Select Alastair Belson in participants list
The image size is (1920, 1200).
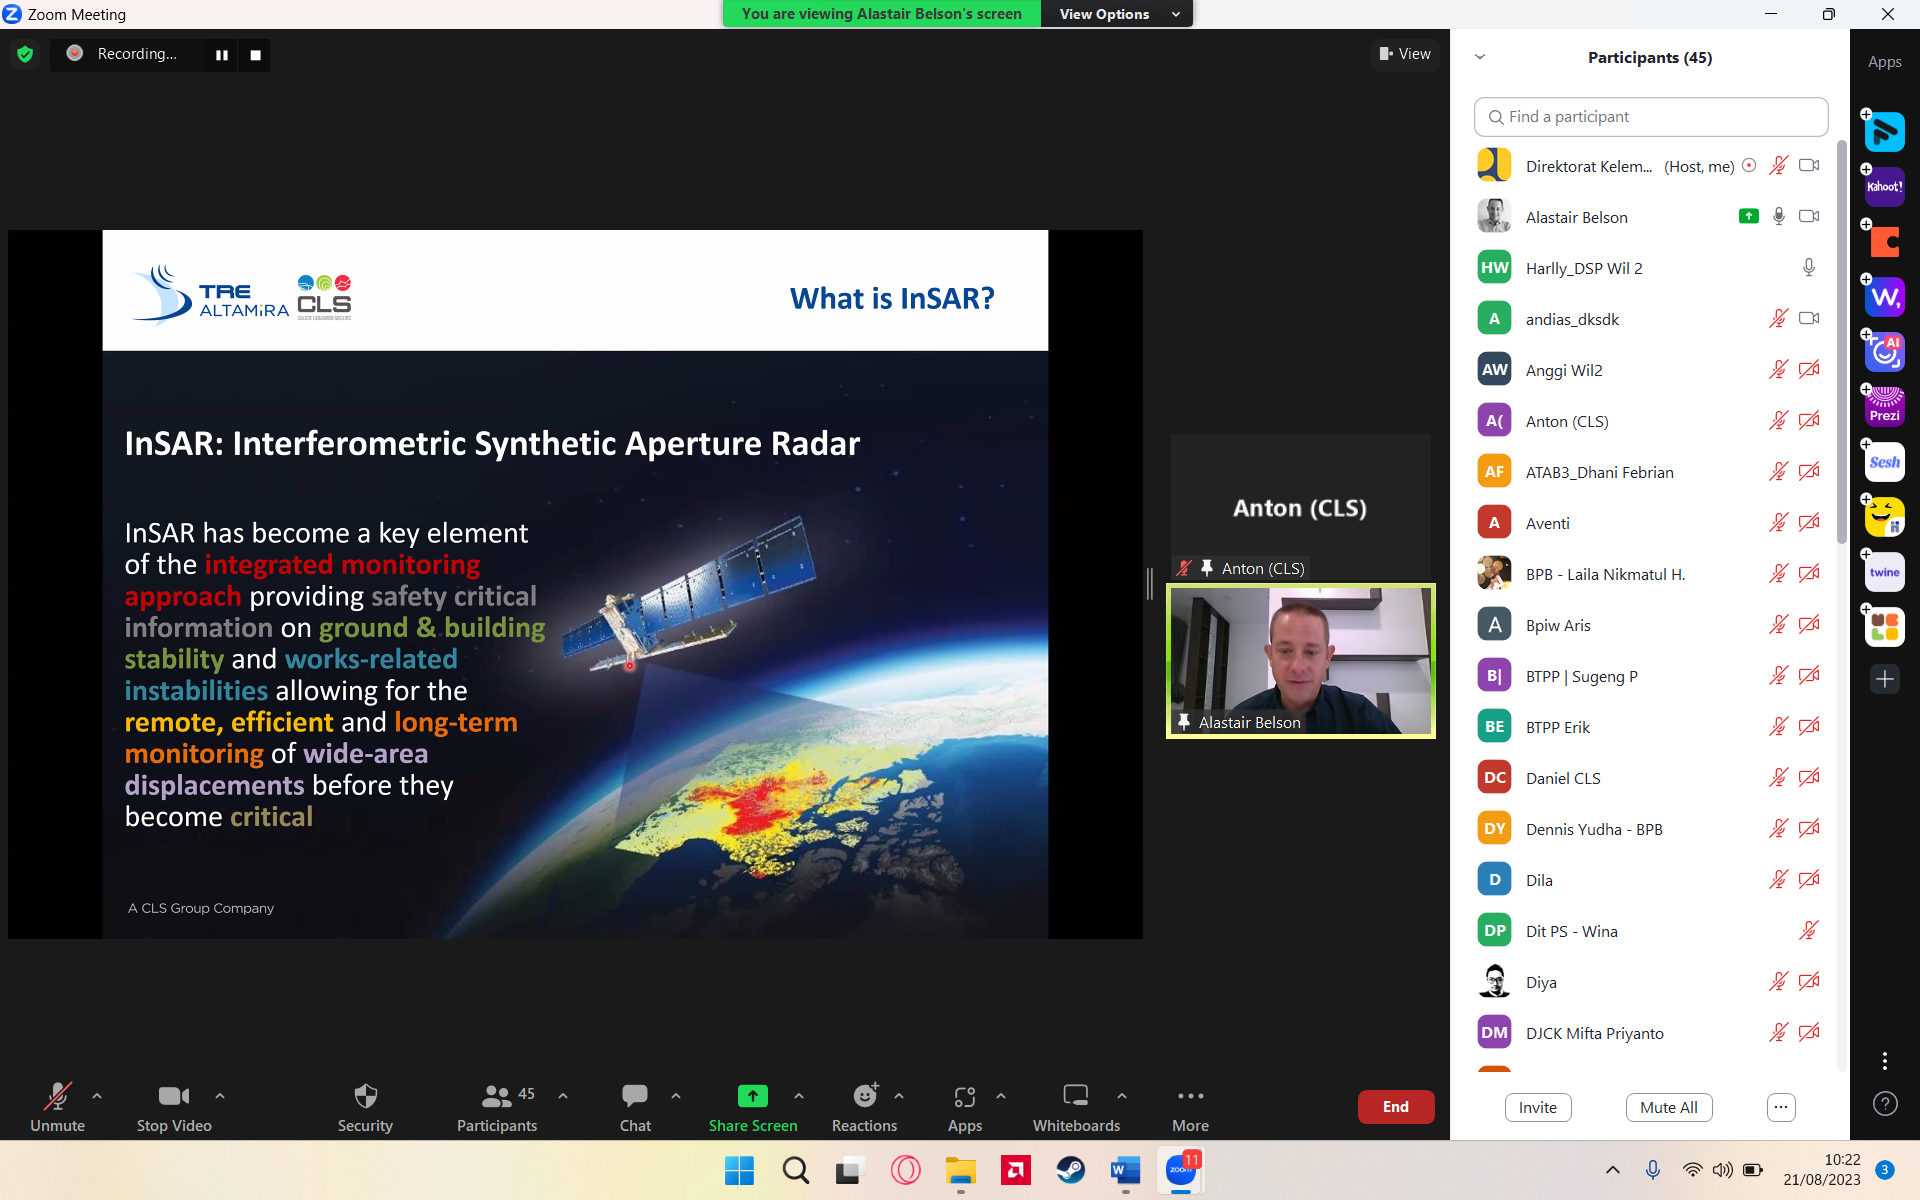[1648, 217]
